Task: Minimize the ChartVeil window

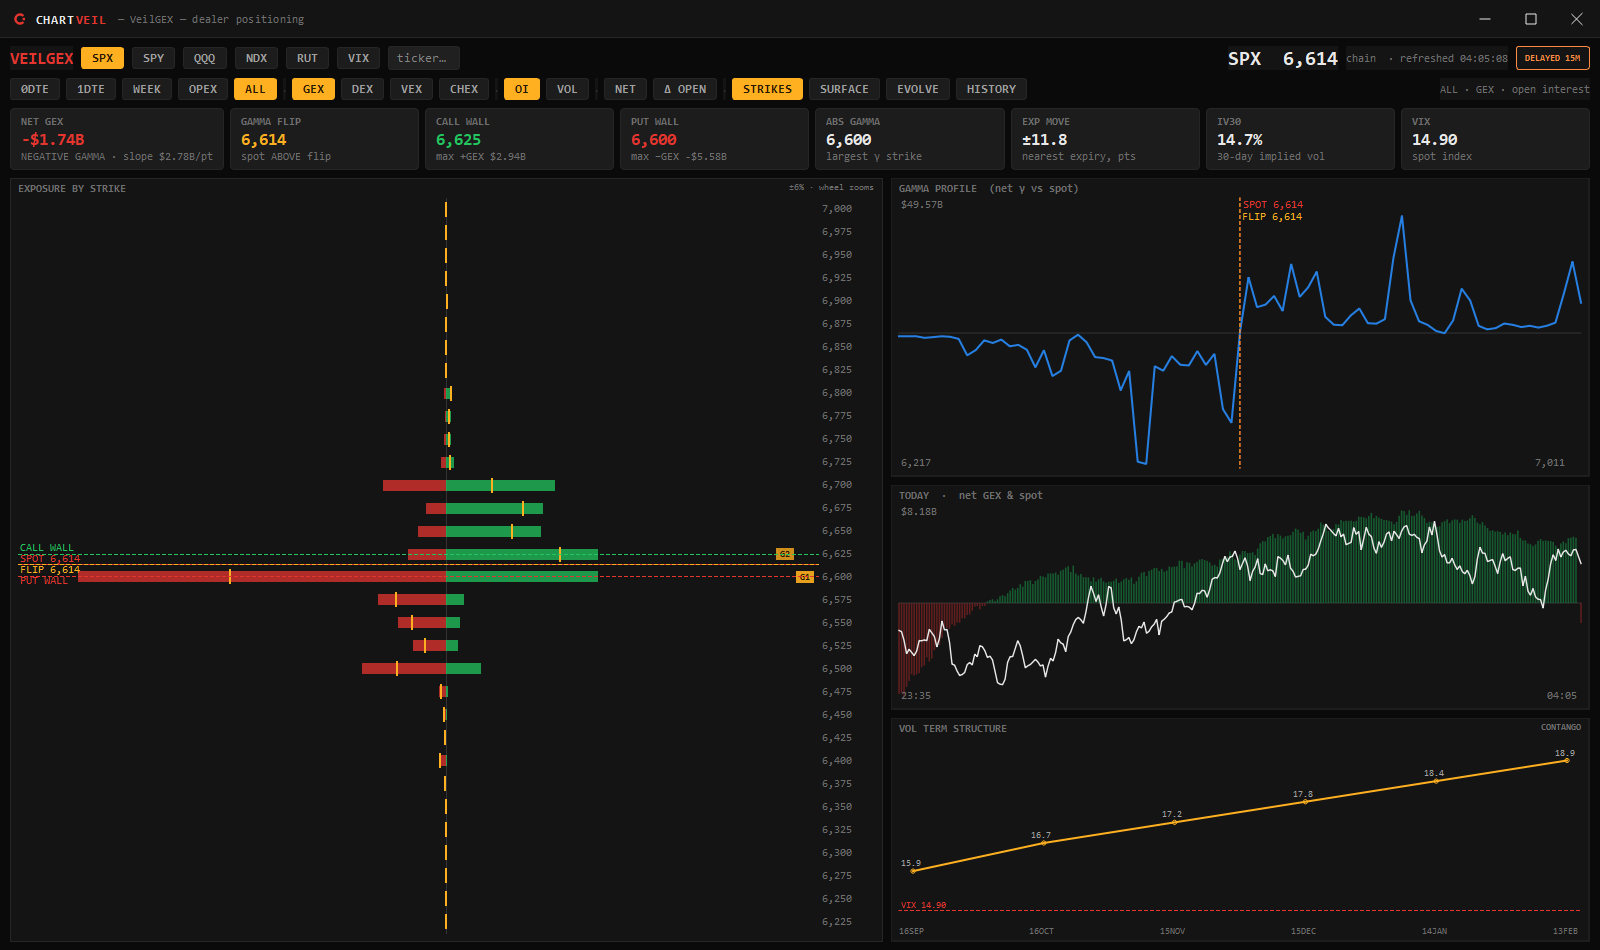Action: pos(1485,19)
